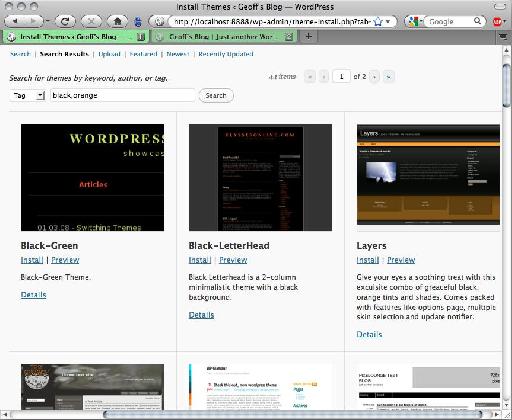Open the Tag search-type dropdown
Viewport: 512px width, 420px height.
point(27,96)
